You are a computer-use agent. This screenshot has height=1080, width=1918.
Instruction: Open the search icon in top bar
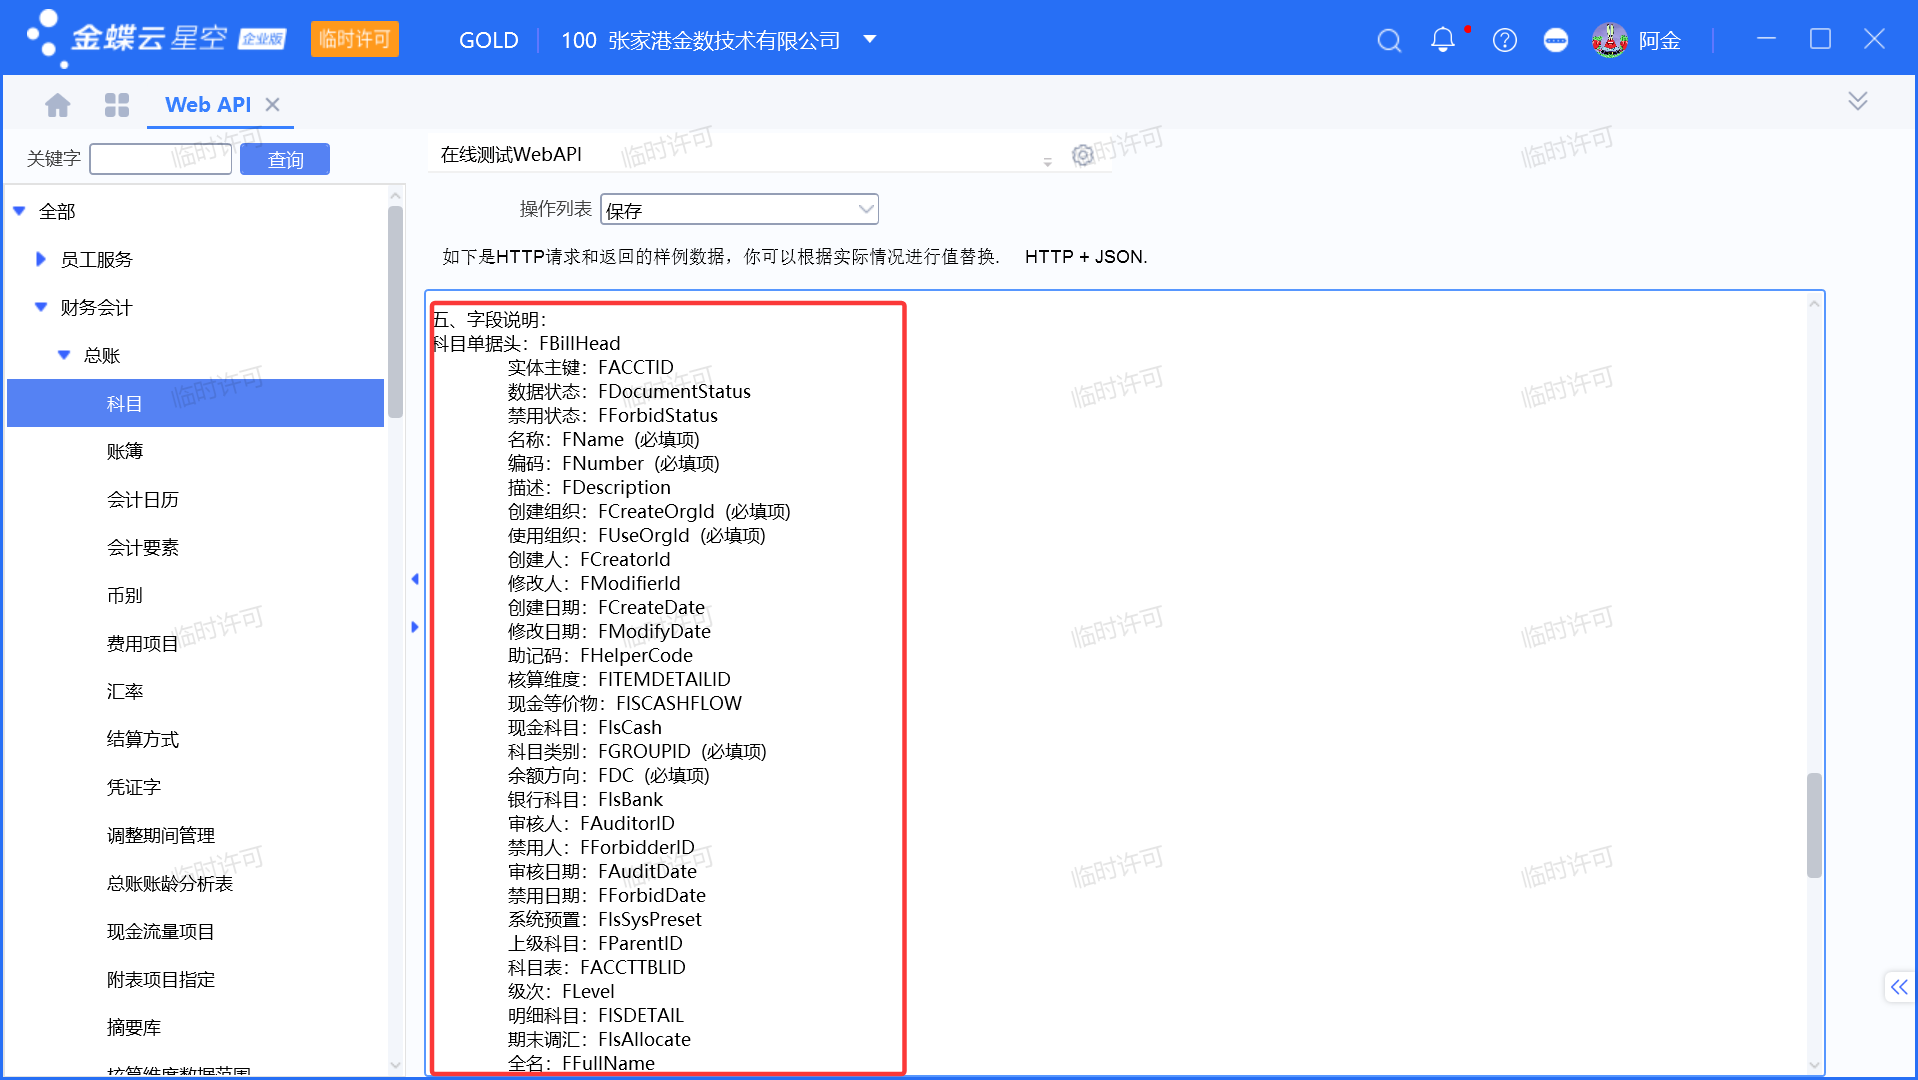[1389, 40]
